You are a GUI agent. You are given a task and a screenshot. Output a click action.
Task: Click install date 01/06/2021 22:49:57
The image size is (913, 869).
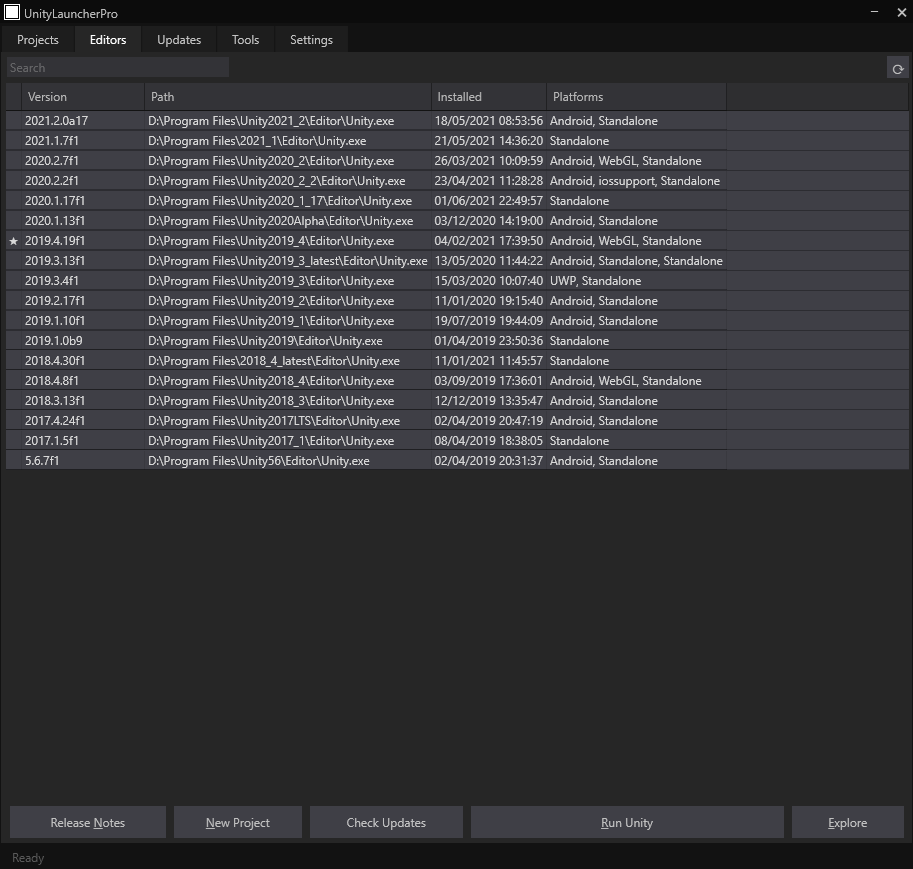pos(489,201)
